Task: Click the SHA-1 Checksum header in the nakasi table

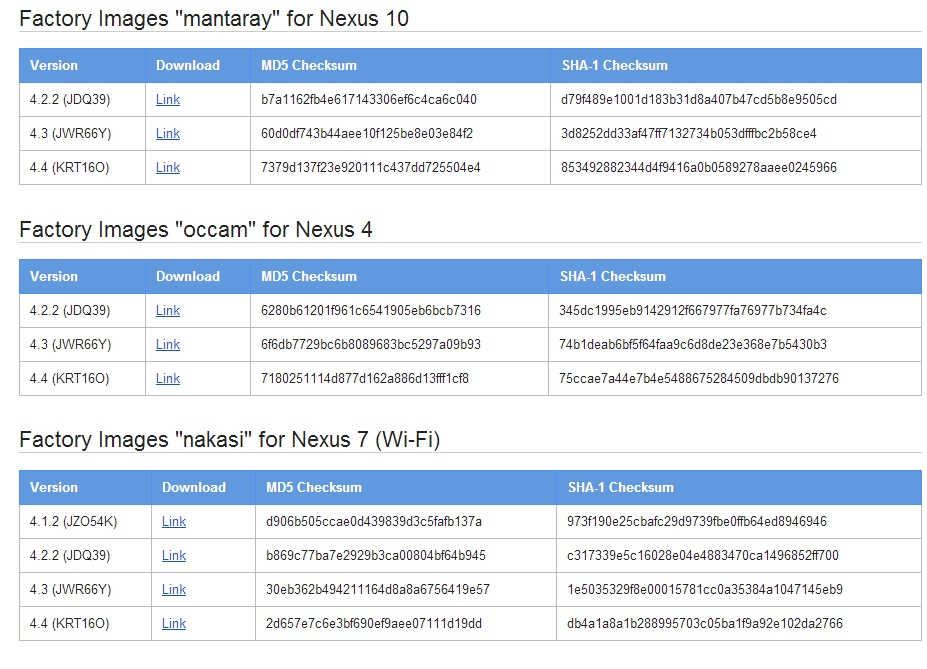Action: point(621,488)
